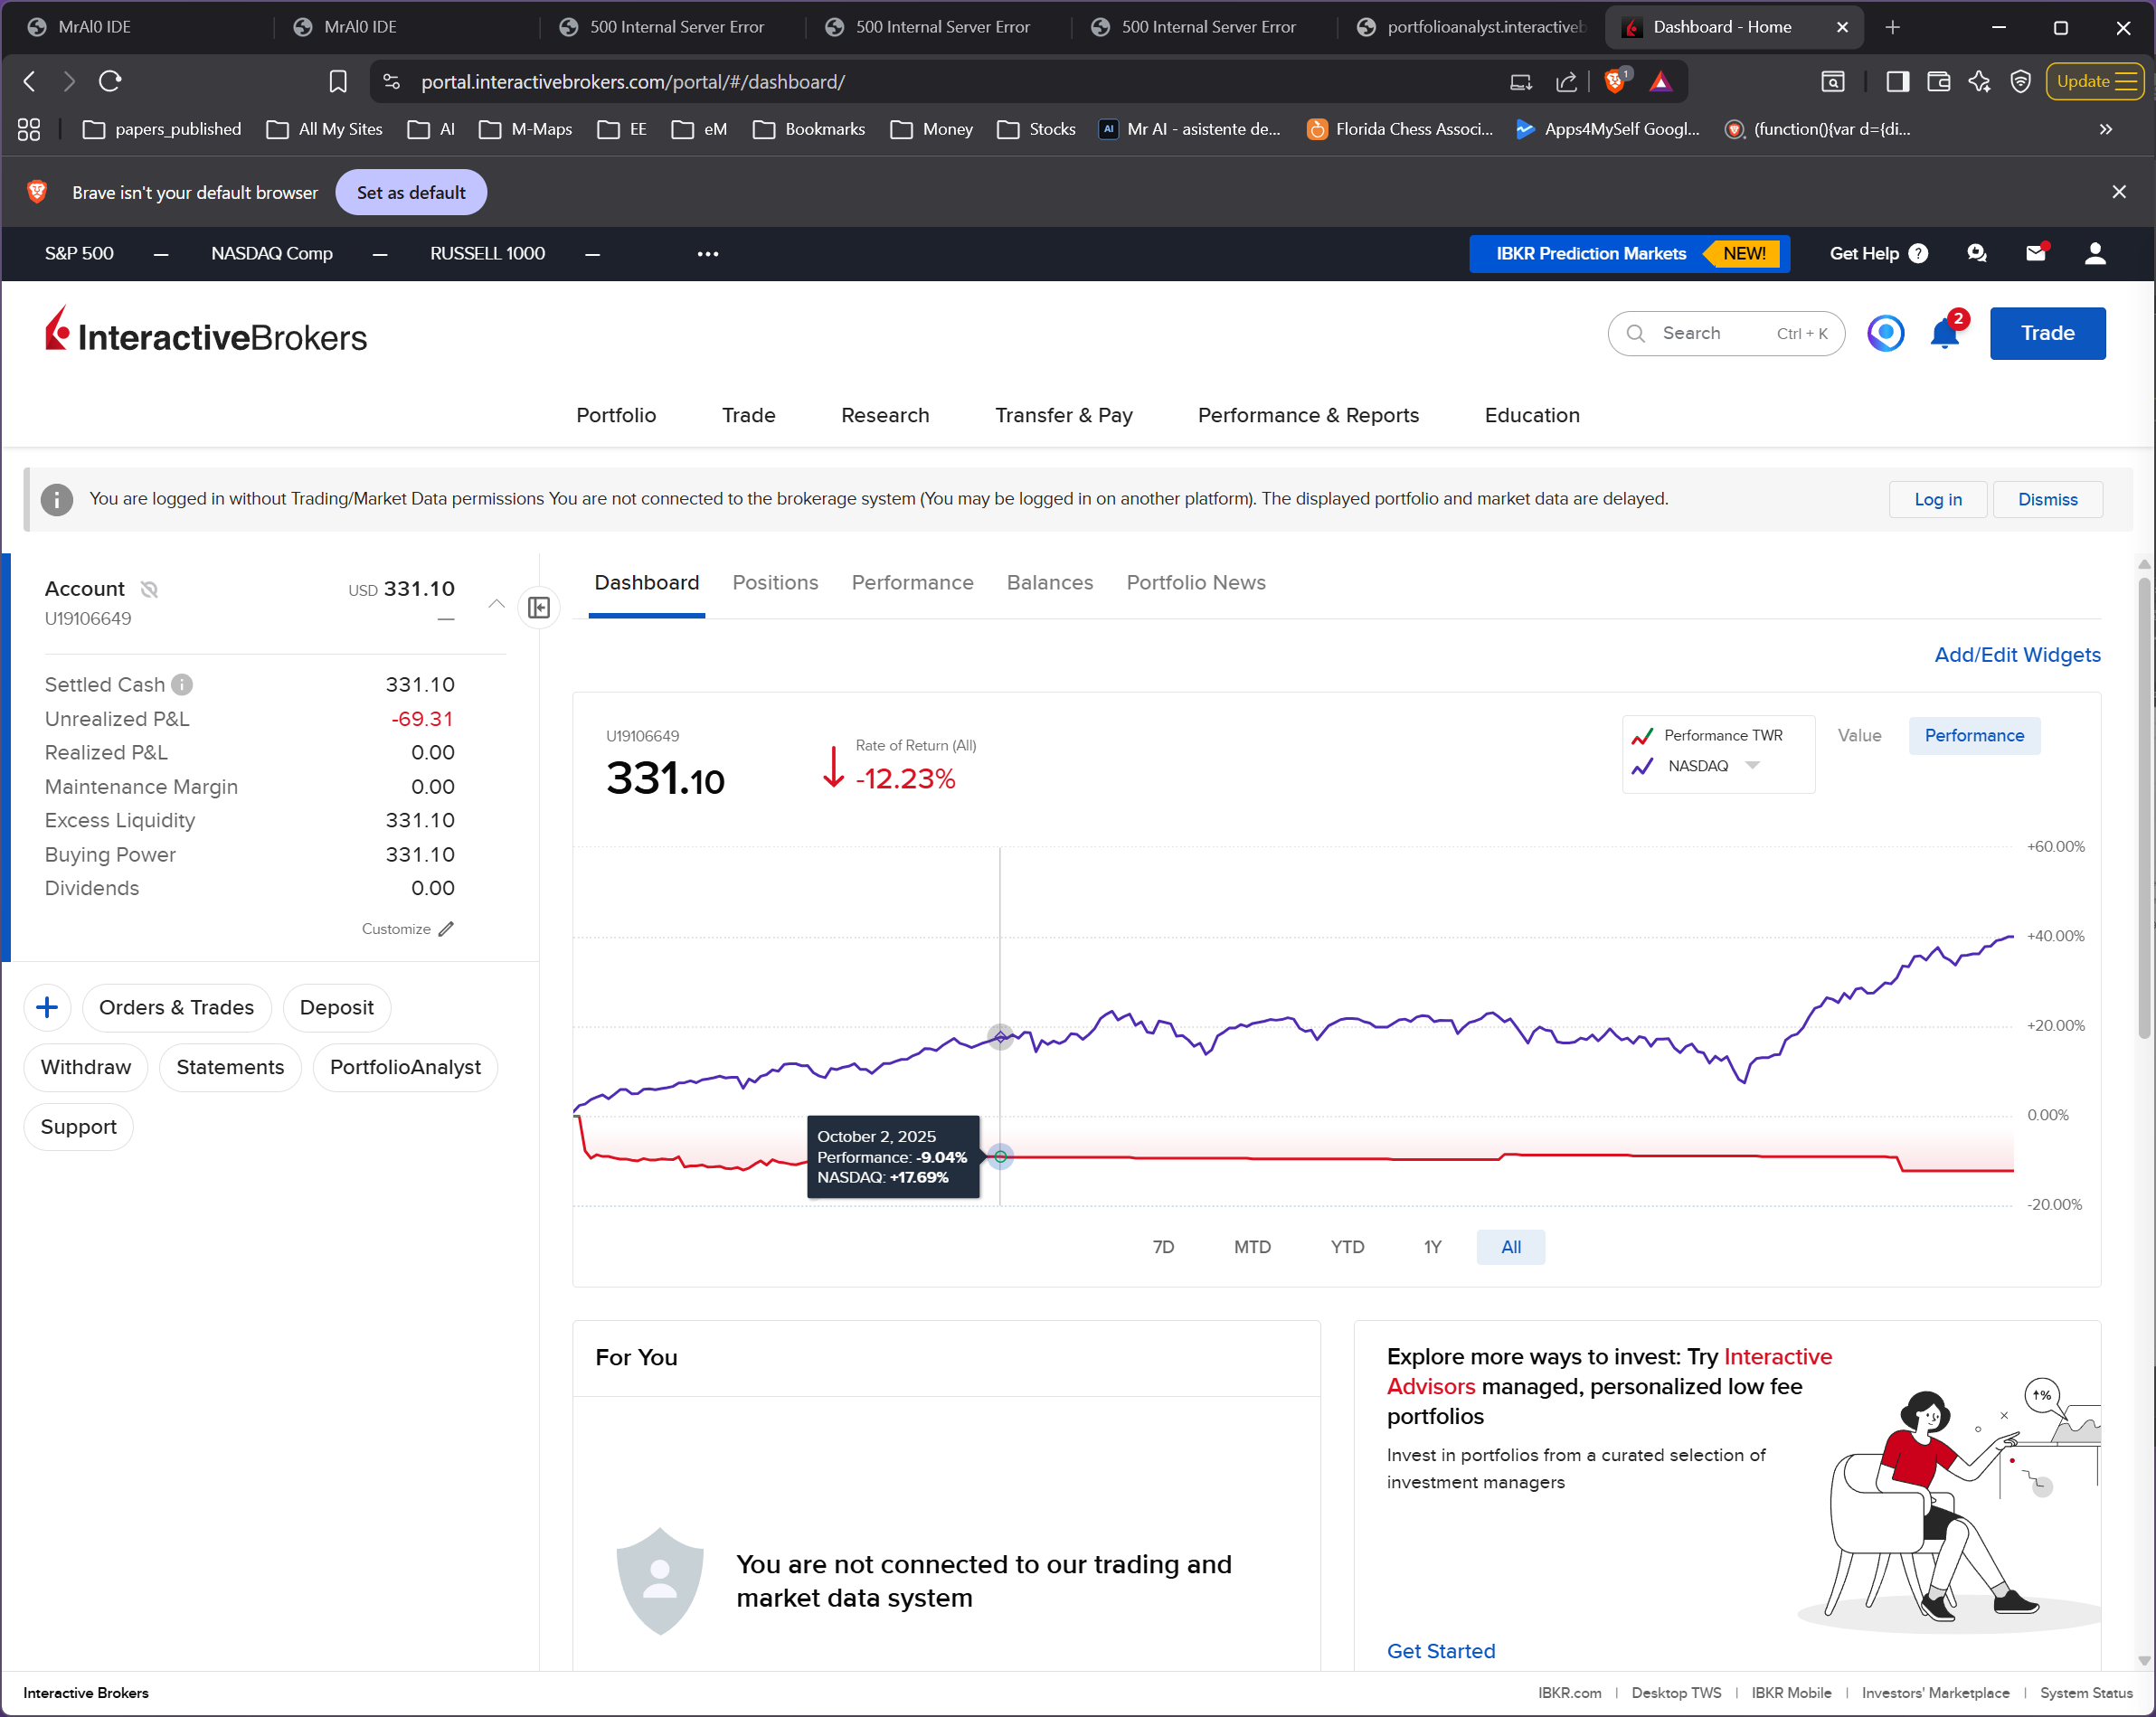Screen dimensions: 2156x1717
Task: Open the Portfolio menu
Action: [x=616, y=415]
